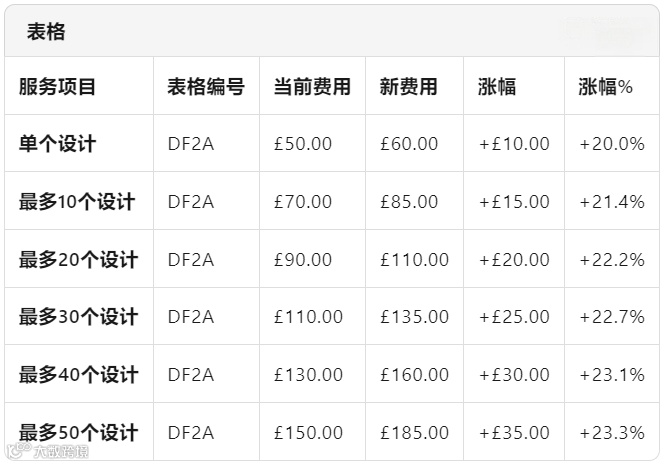Click the +£20.00 increase cell
Screen dimensions: 666x465
coord(514,260)
